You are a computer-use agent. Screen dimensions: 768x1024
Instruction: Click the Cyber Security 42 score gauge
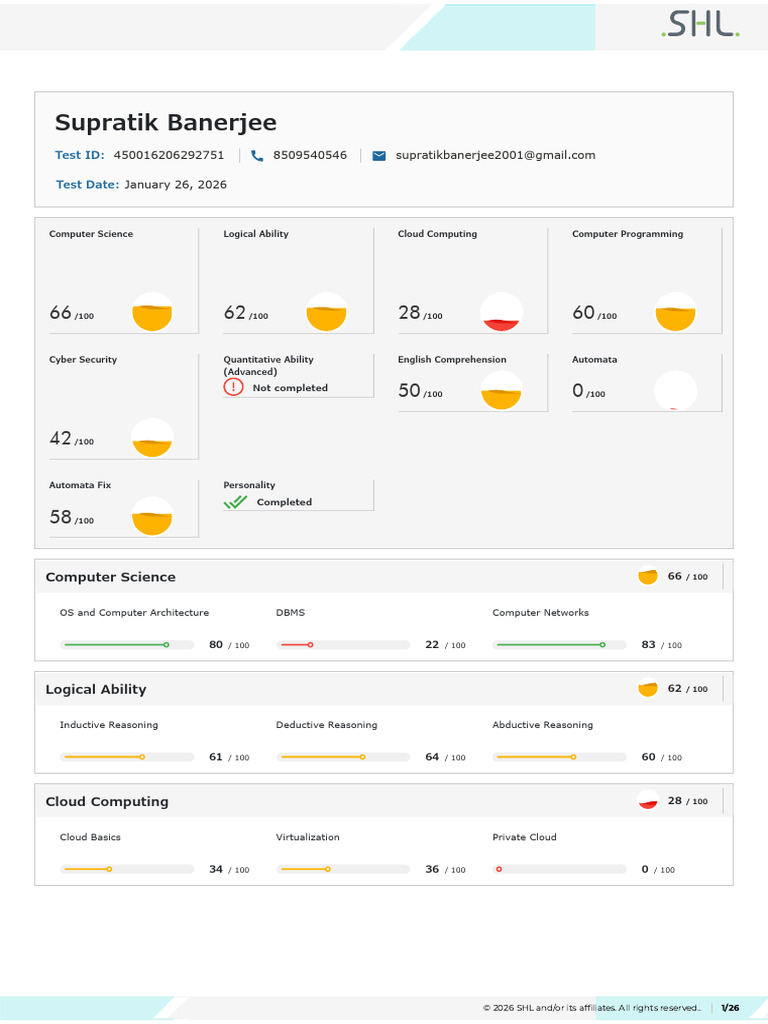152,437
